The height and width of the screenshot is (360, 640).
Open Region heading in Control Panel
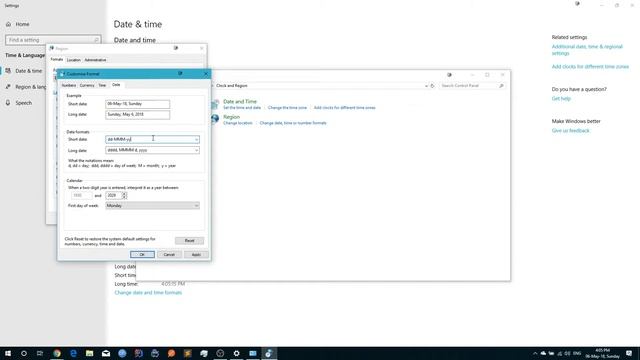(x=231, y=117)
